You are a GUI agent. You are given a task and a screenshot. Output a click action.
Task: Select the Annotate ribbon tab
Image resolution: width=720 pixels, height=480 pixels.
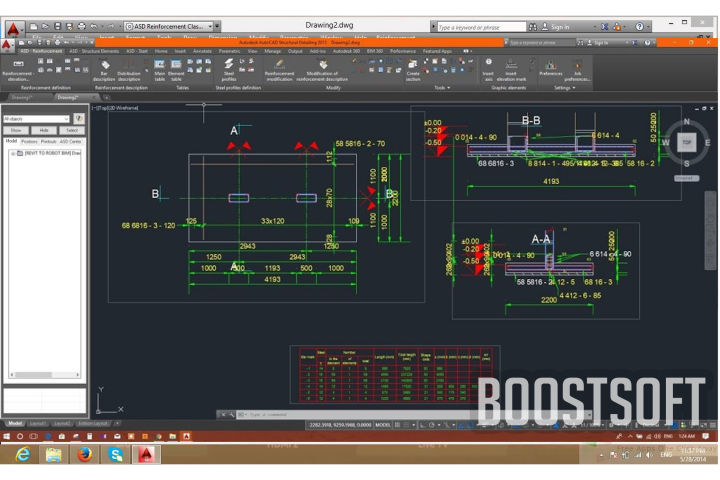pos(202,51)
